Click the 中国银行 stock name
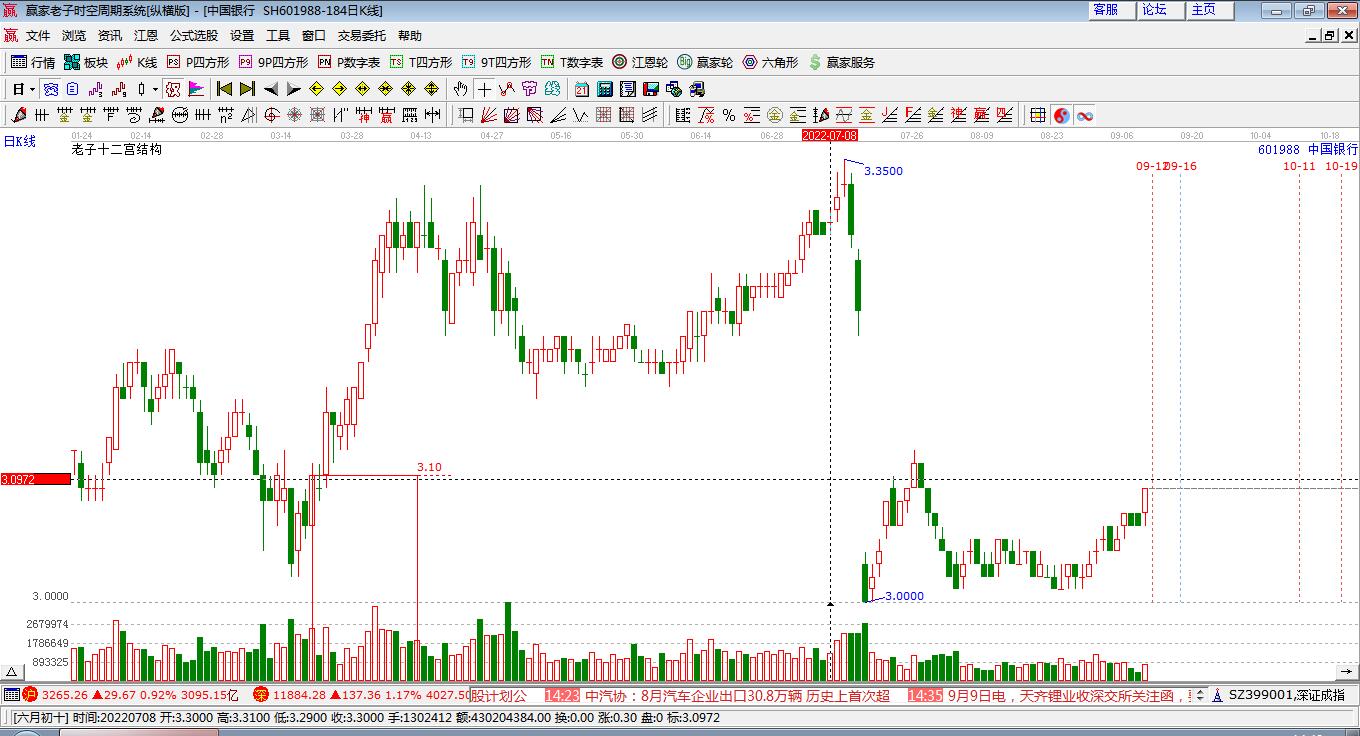Viewport: 1360px width, 736px height. 1333,149
